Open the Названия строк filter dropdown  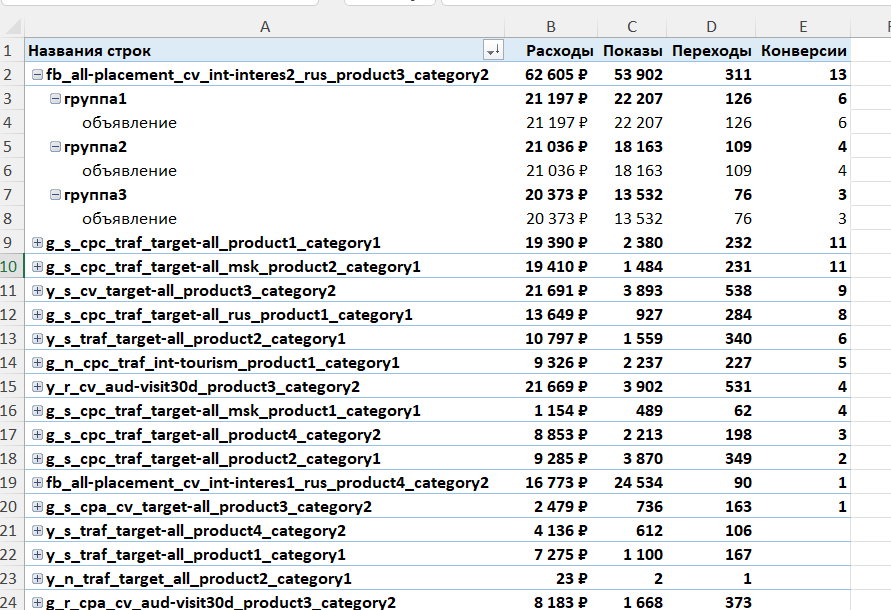pyautogui.click(x=492, y=51)
